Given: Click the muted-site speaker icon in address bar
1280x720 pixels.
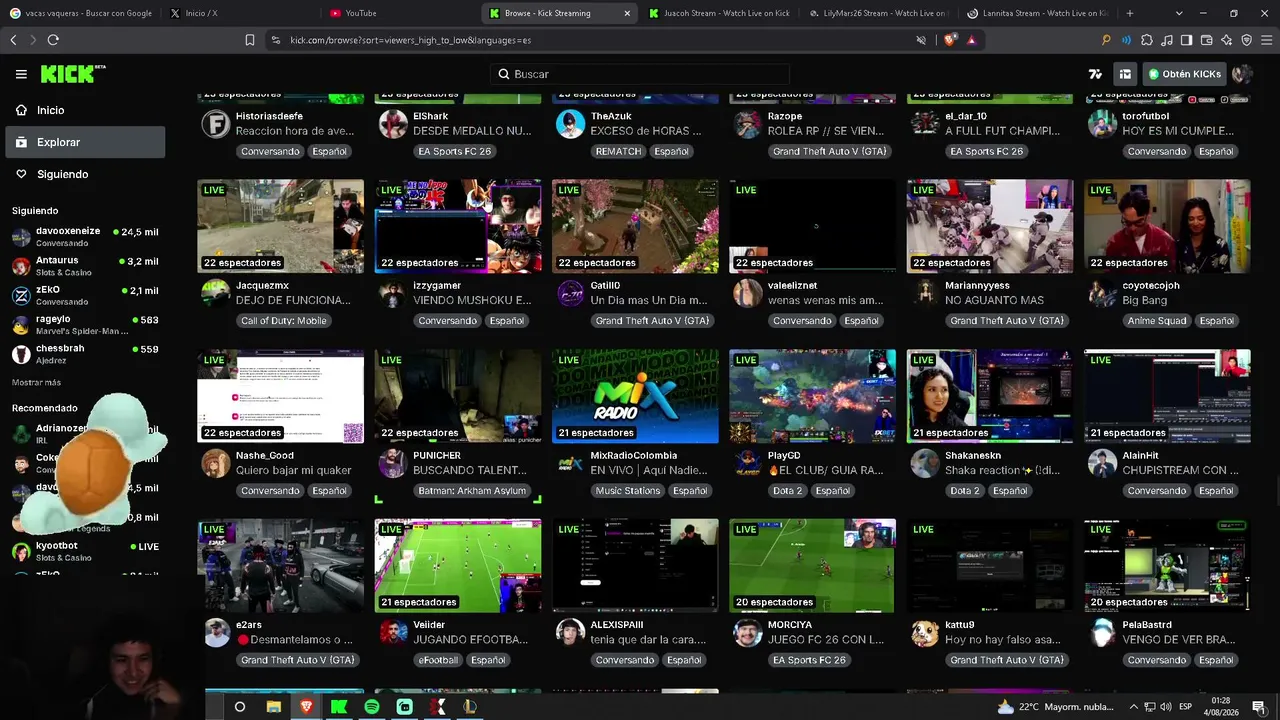Looking at the screenshot, I should [921, 40].
